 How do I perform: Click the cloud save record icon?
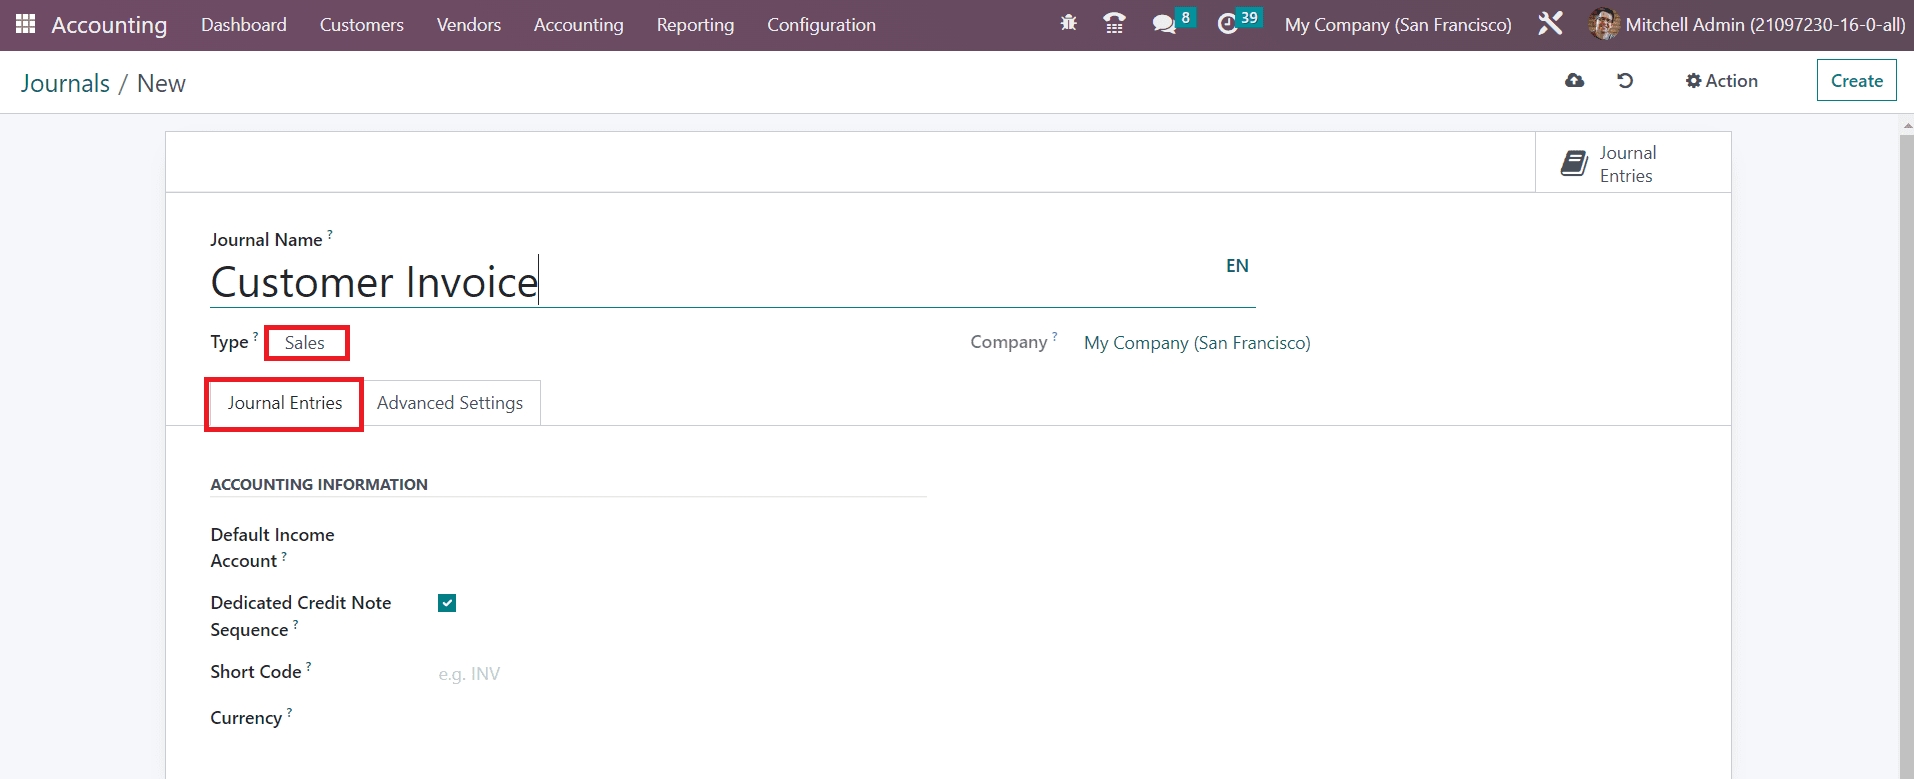1574,81
